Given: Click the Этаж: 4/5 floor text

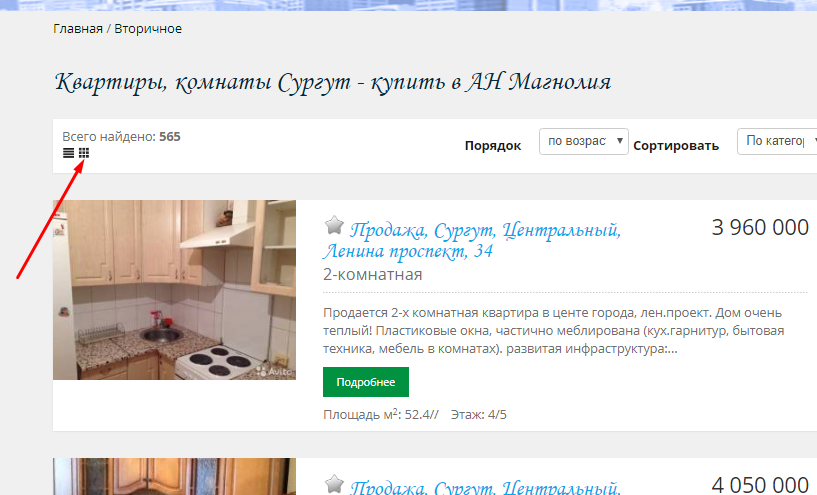Looking at the screenshot, I should tap(478, 415).
